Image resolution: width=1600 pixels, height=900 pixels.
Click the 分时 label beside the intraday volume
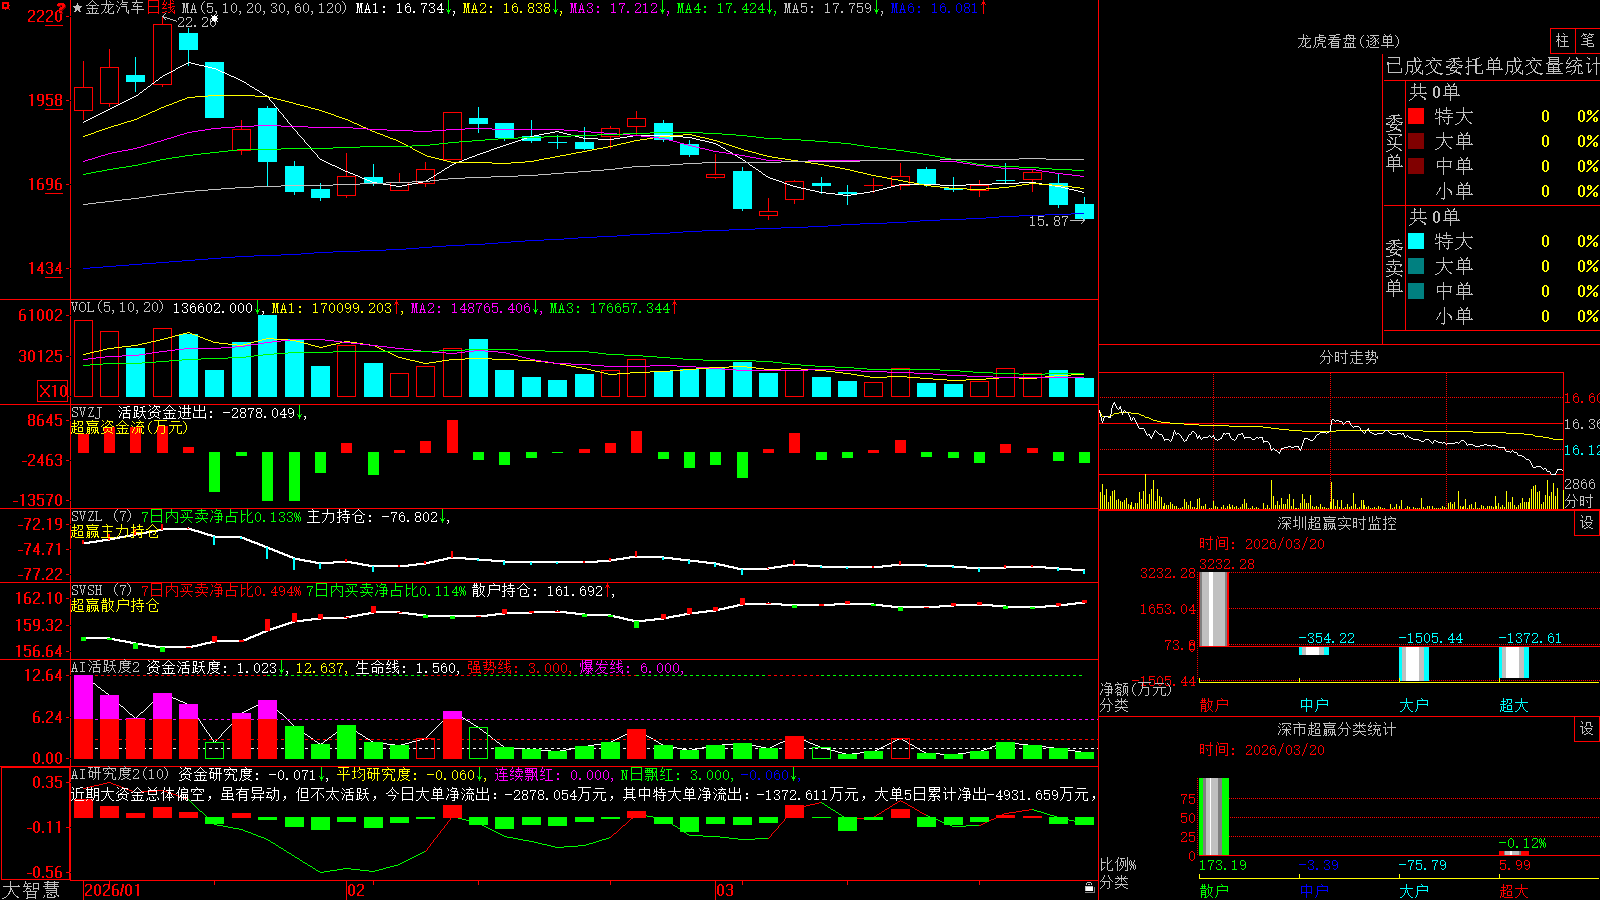coord(1579,501)
